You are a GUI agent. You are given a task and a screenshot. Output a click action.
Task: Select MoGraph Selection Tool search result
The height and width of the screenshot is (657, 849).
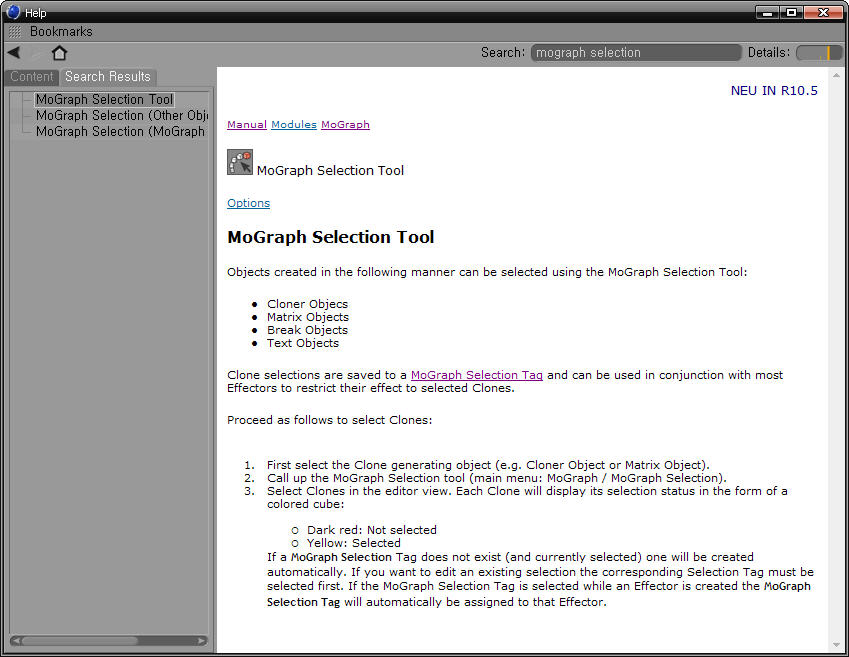[105, 100]
